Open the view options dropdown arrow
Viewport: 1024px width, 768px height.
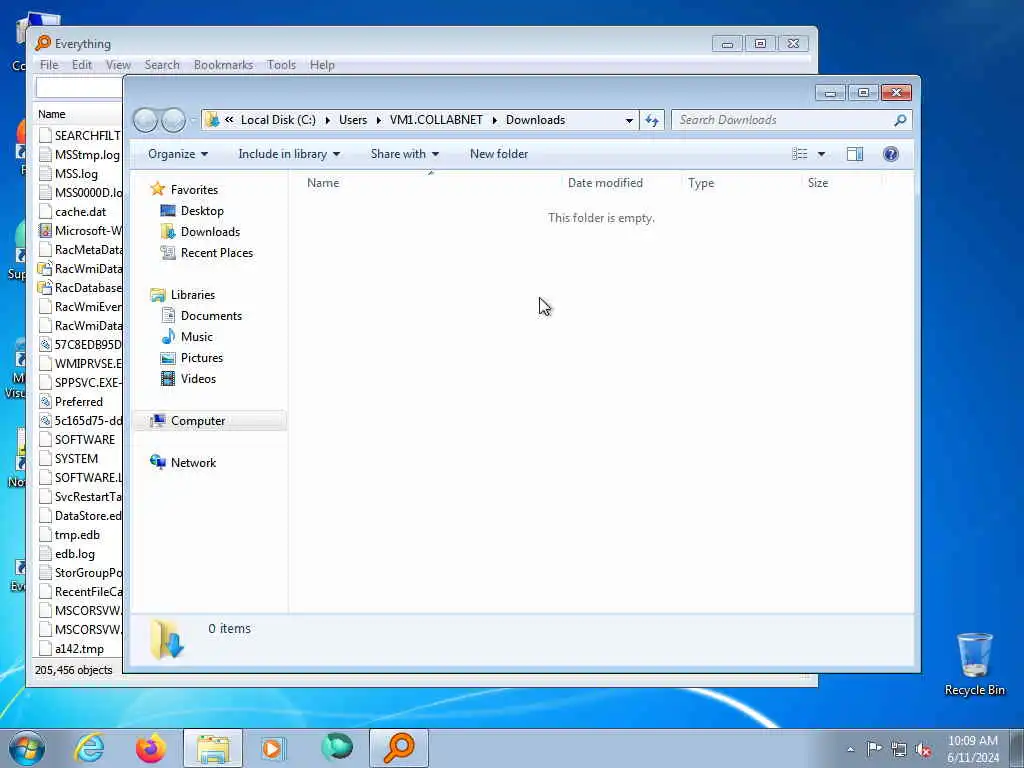(x=821, y=154)
